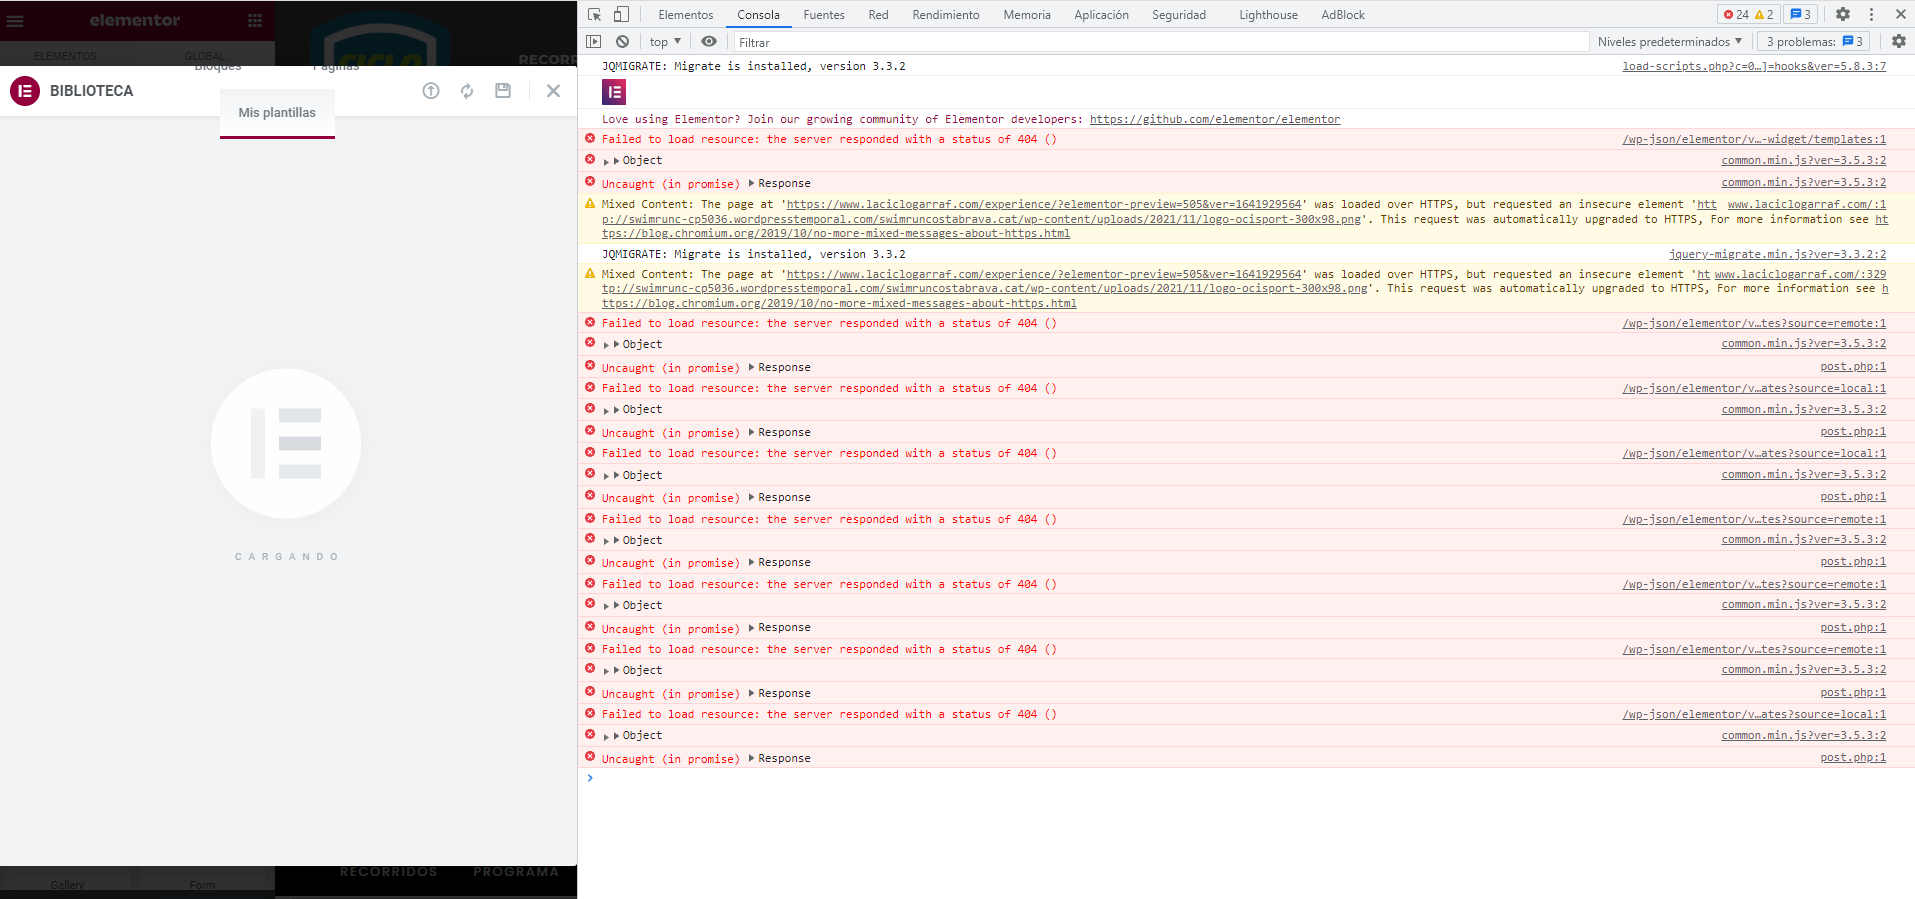The image size is (1915, 899).
Task: Open console settings gear
Action: 1899,42
